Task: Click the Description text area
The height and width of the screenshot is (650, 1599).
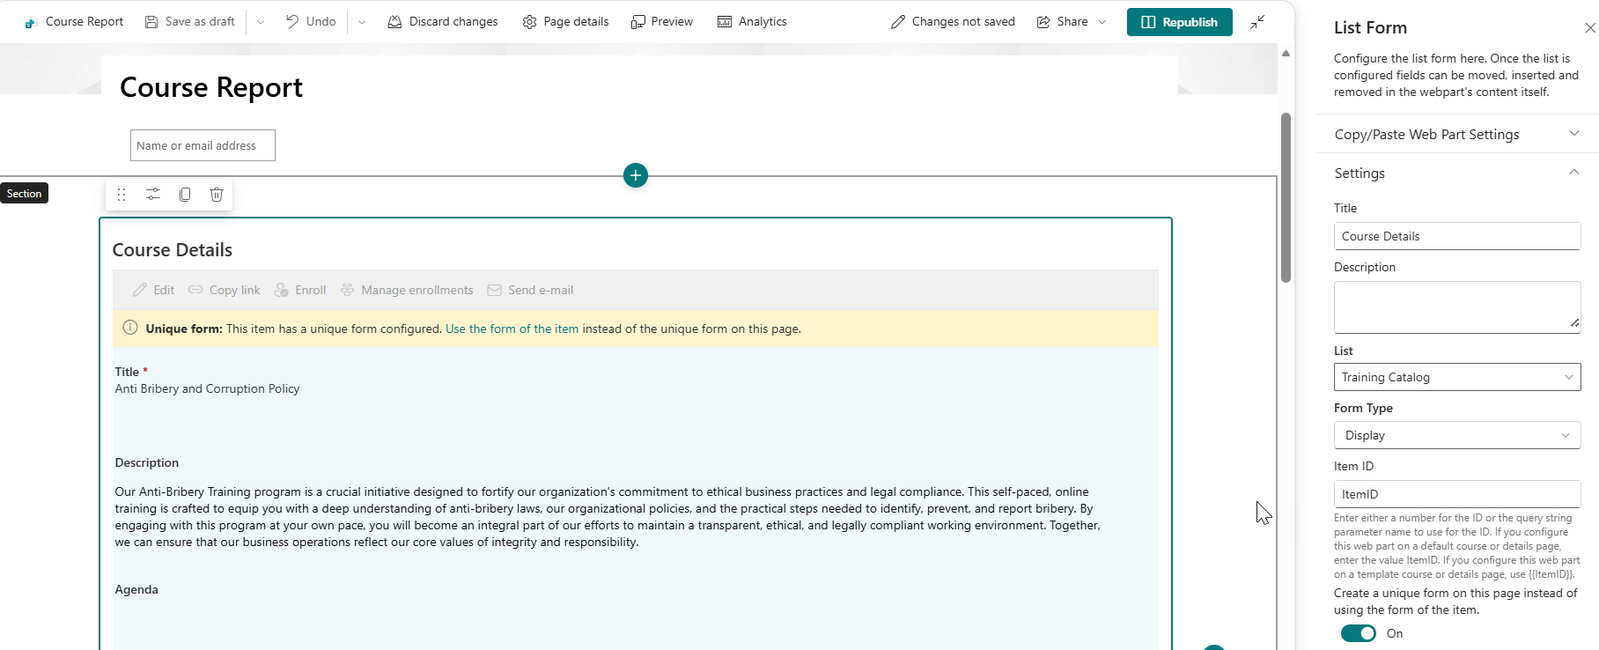Action: (x=1457, y=307)
